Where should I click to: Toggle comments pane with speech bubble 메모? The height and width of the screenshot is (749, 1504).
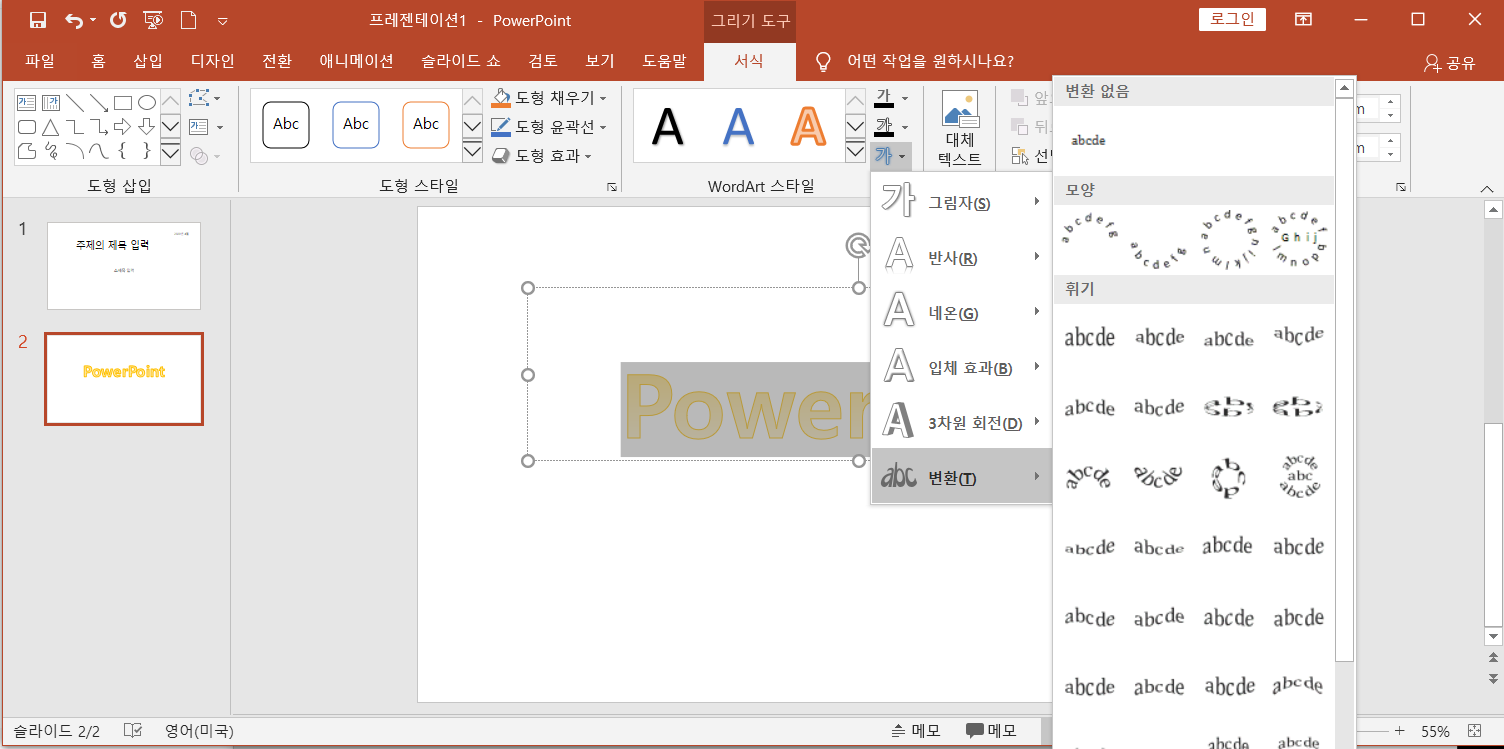click(x=990, y=731)
